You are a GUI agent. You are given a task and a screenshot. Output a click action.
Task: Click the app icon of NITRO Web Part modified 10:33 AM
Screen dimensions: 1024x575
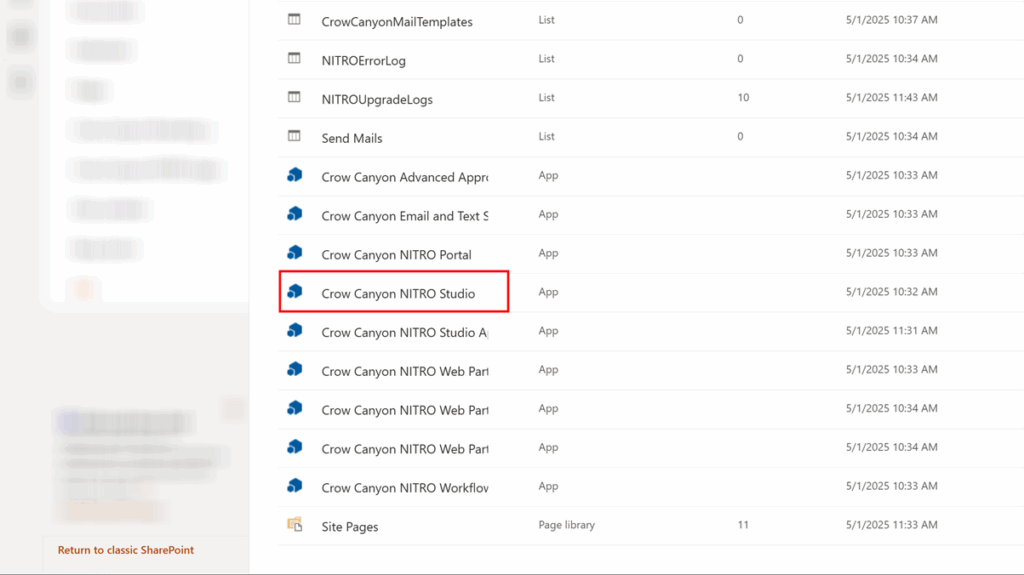pos(295,369)
